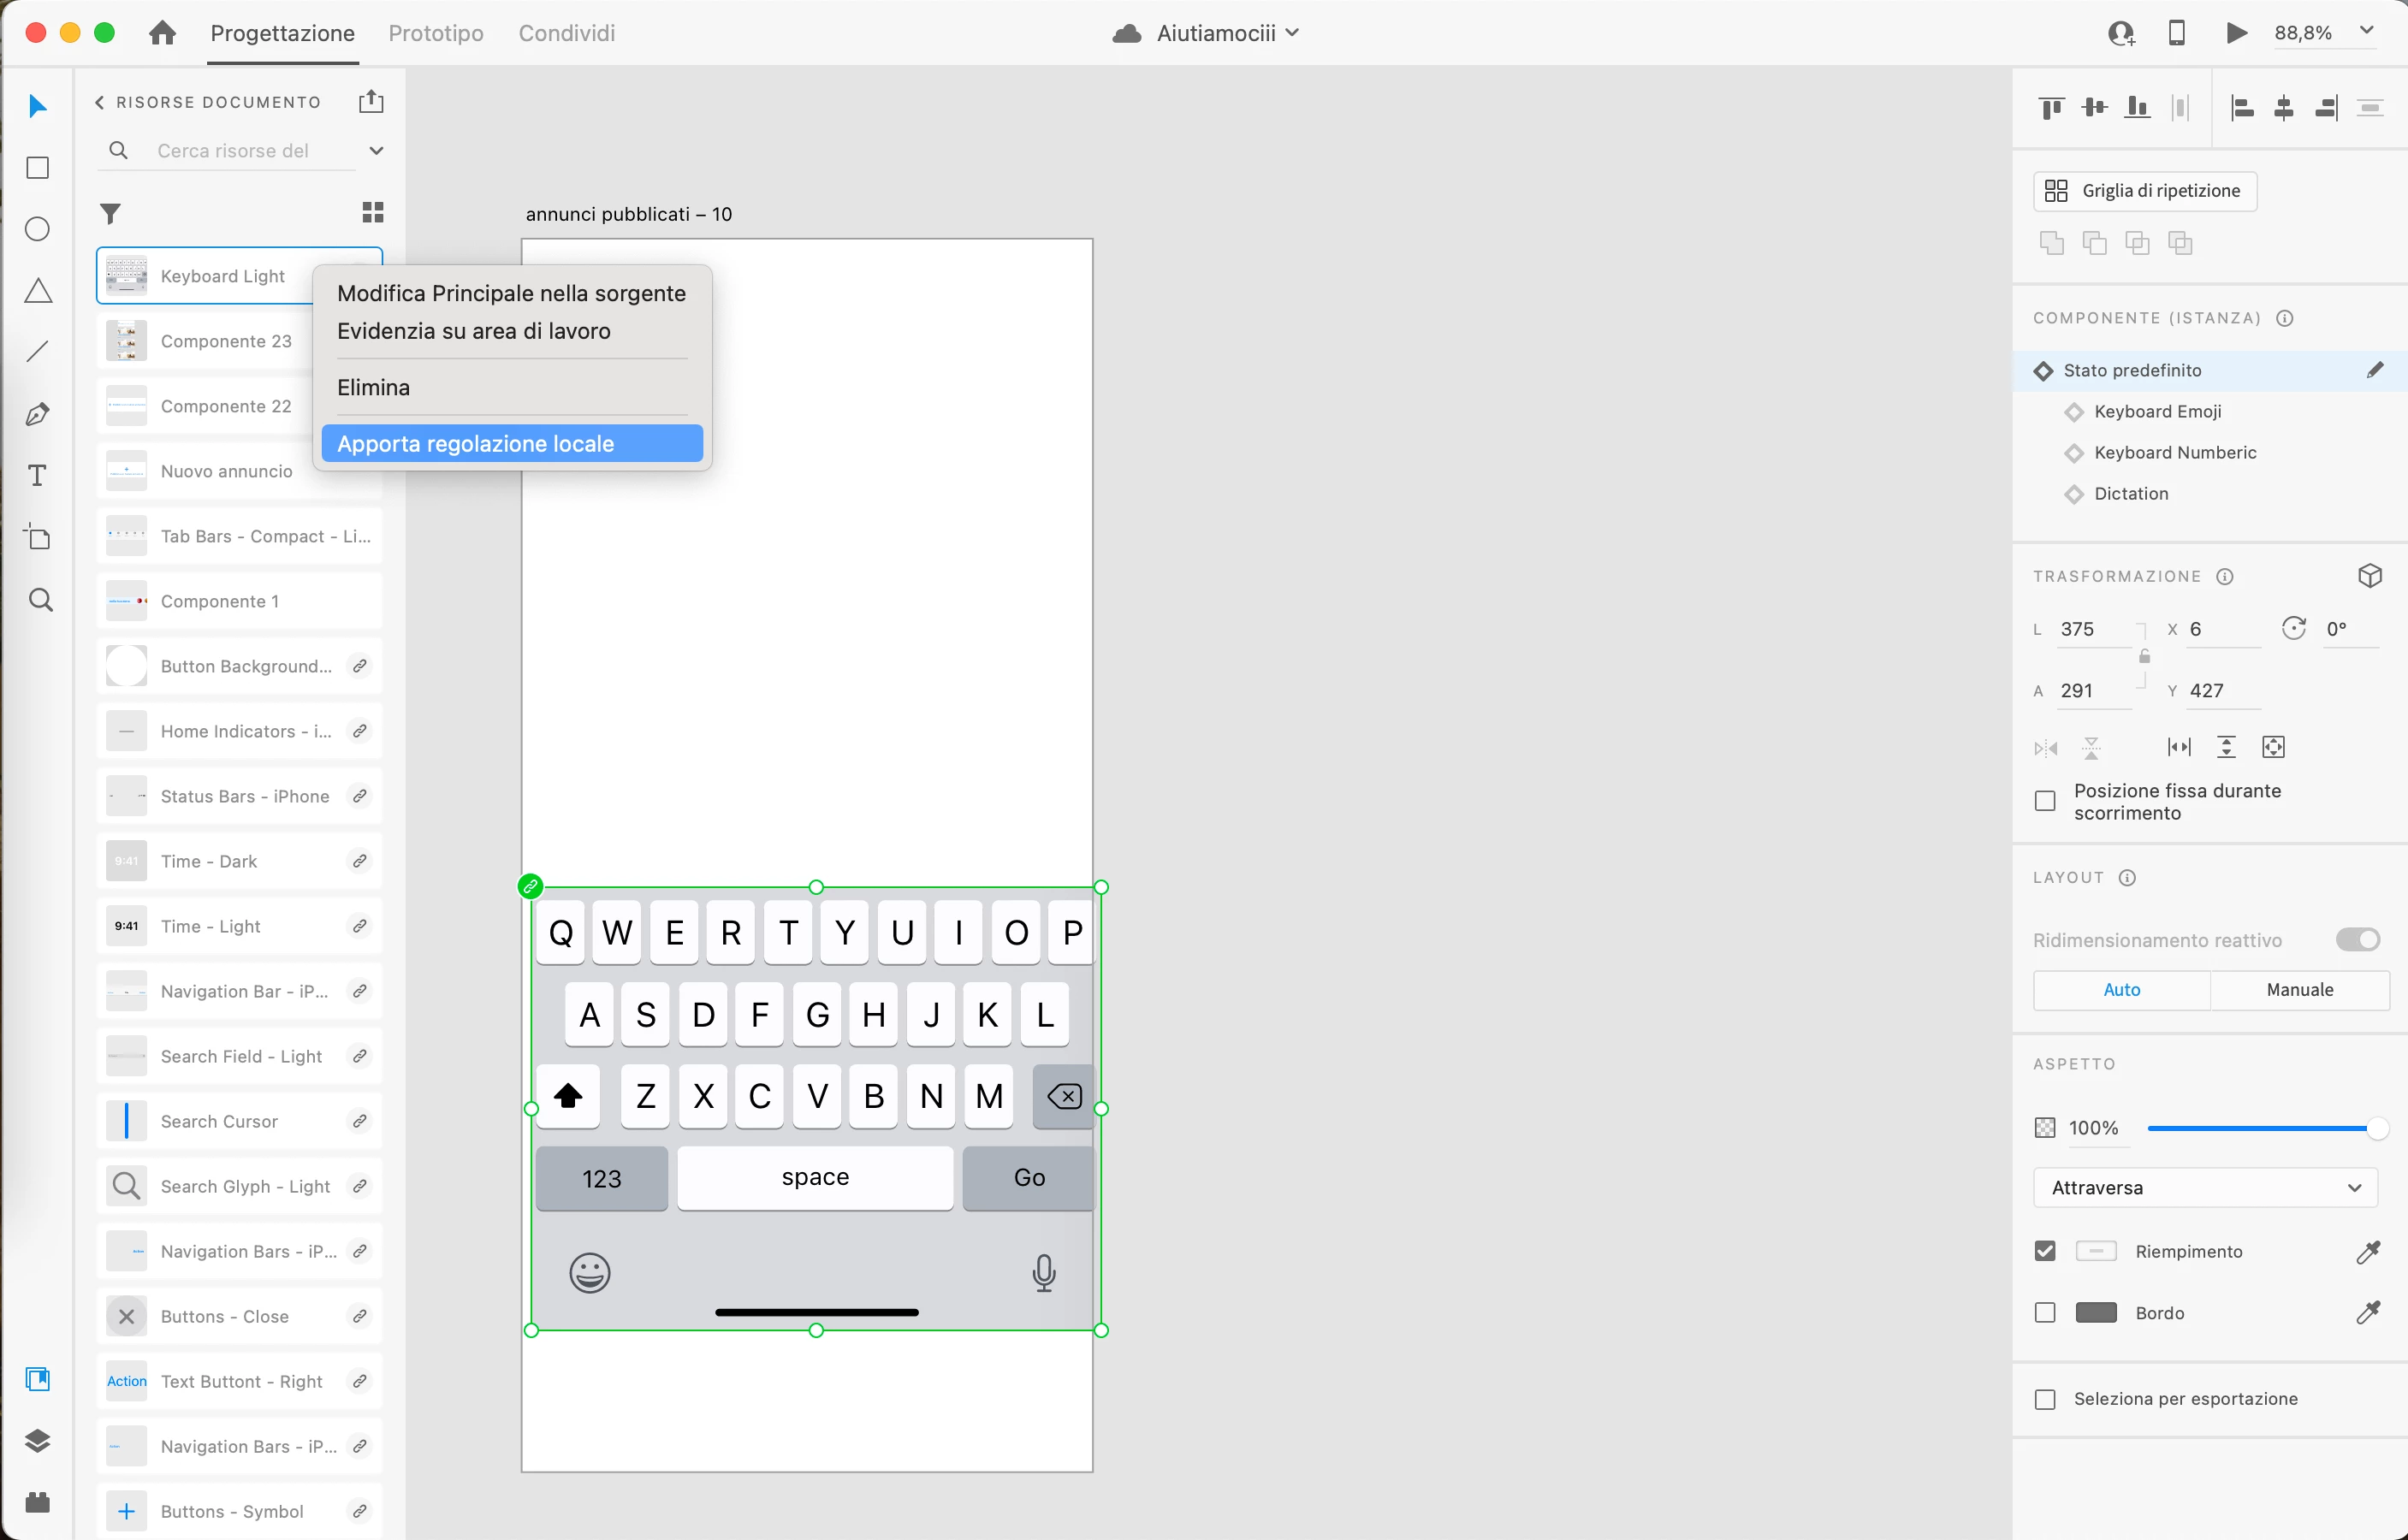Open the Plugins panel icon
2408x1540 pixels.
(38, 1502)
